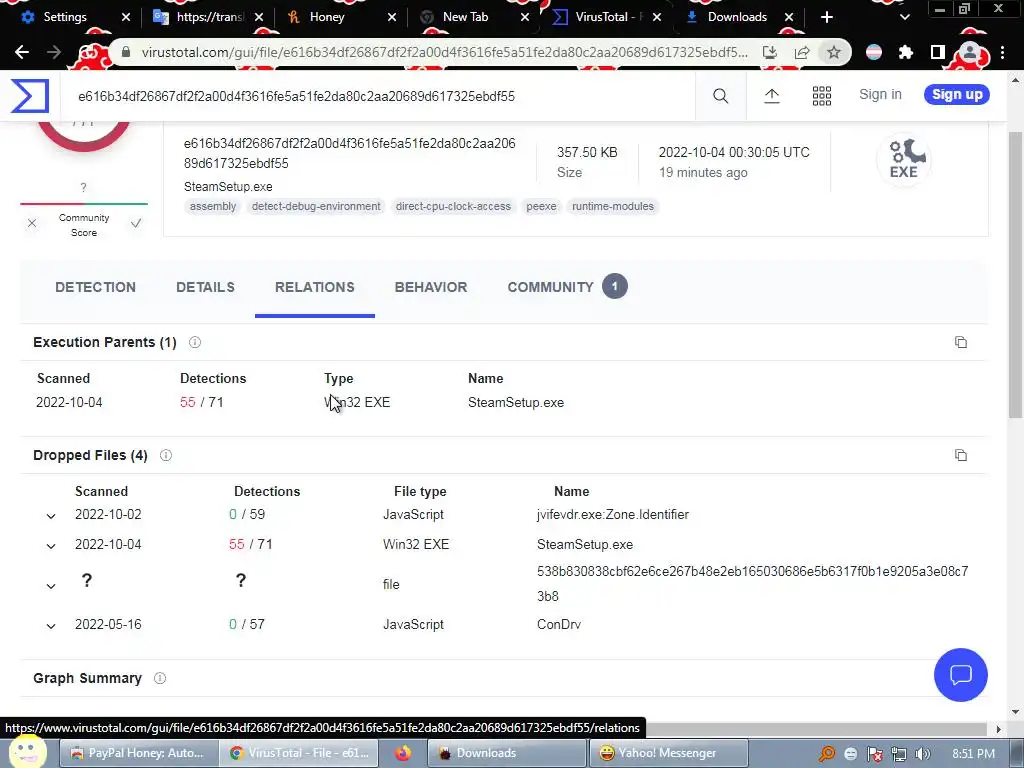Expand the dropped SteamSetup.exe row chevron
Viewport: 1024px width, 768px height.
(x=51, y=546)
